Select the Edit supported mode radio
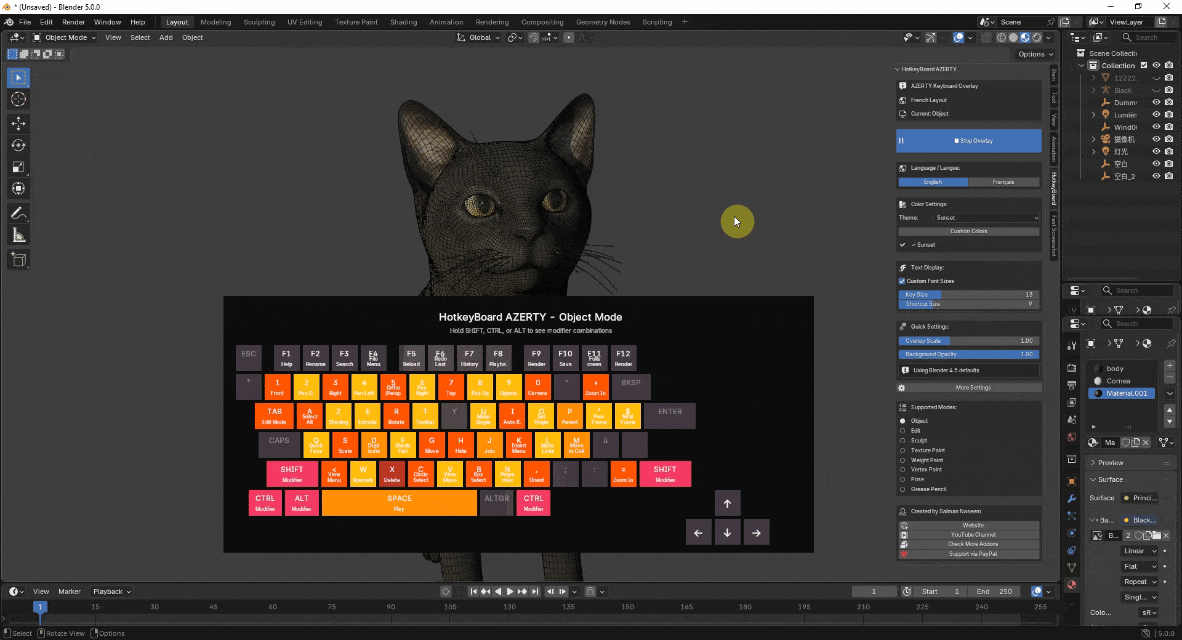 click(x=902, y=430)
